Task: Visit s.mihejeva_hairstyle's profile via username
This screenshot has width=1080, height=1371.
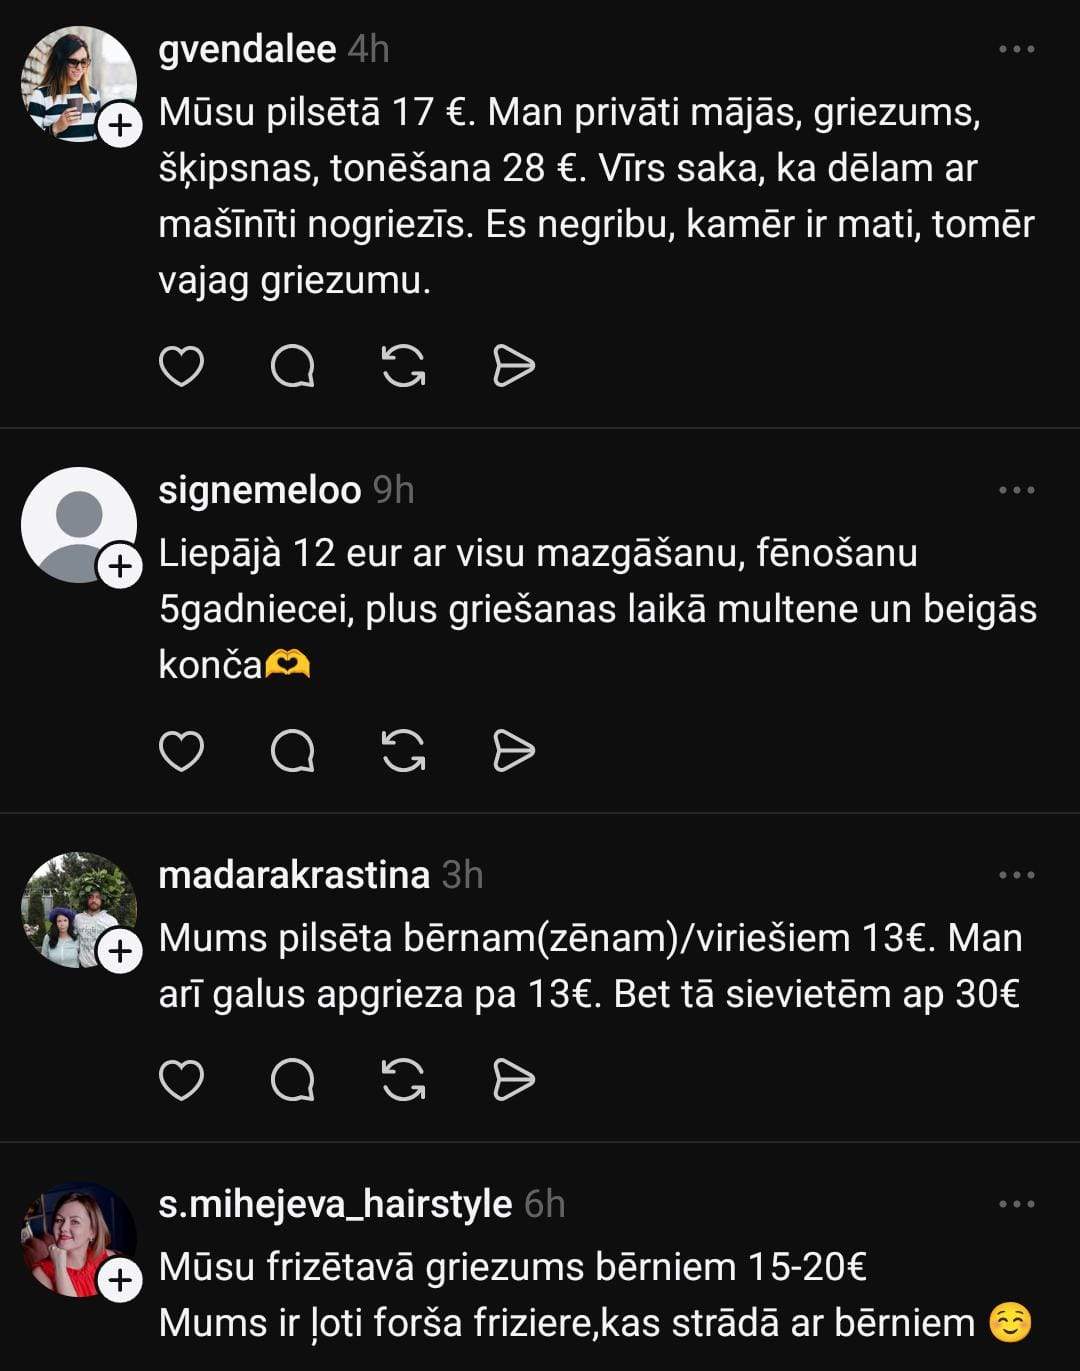Action: pyautogui.click(x=335, y=1204)
